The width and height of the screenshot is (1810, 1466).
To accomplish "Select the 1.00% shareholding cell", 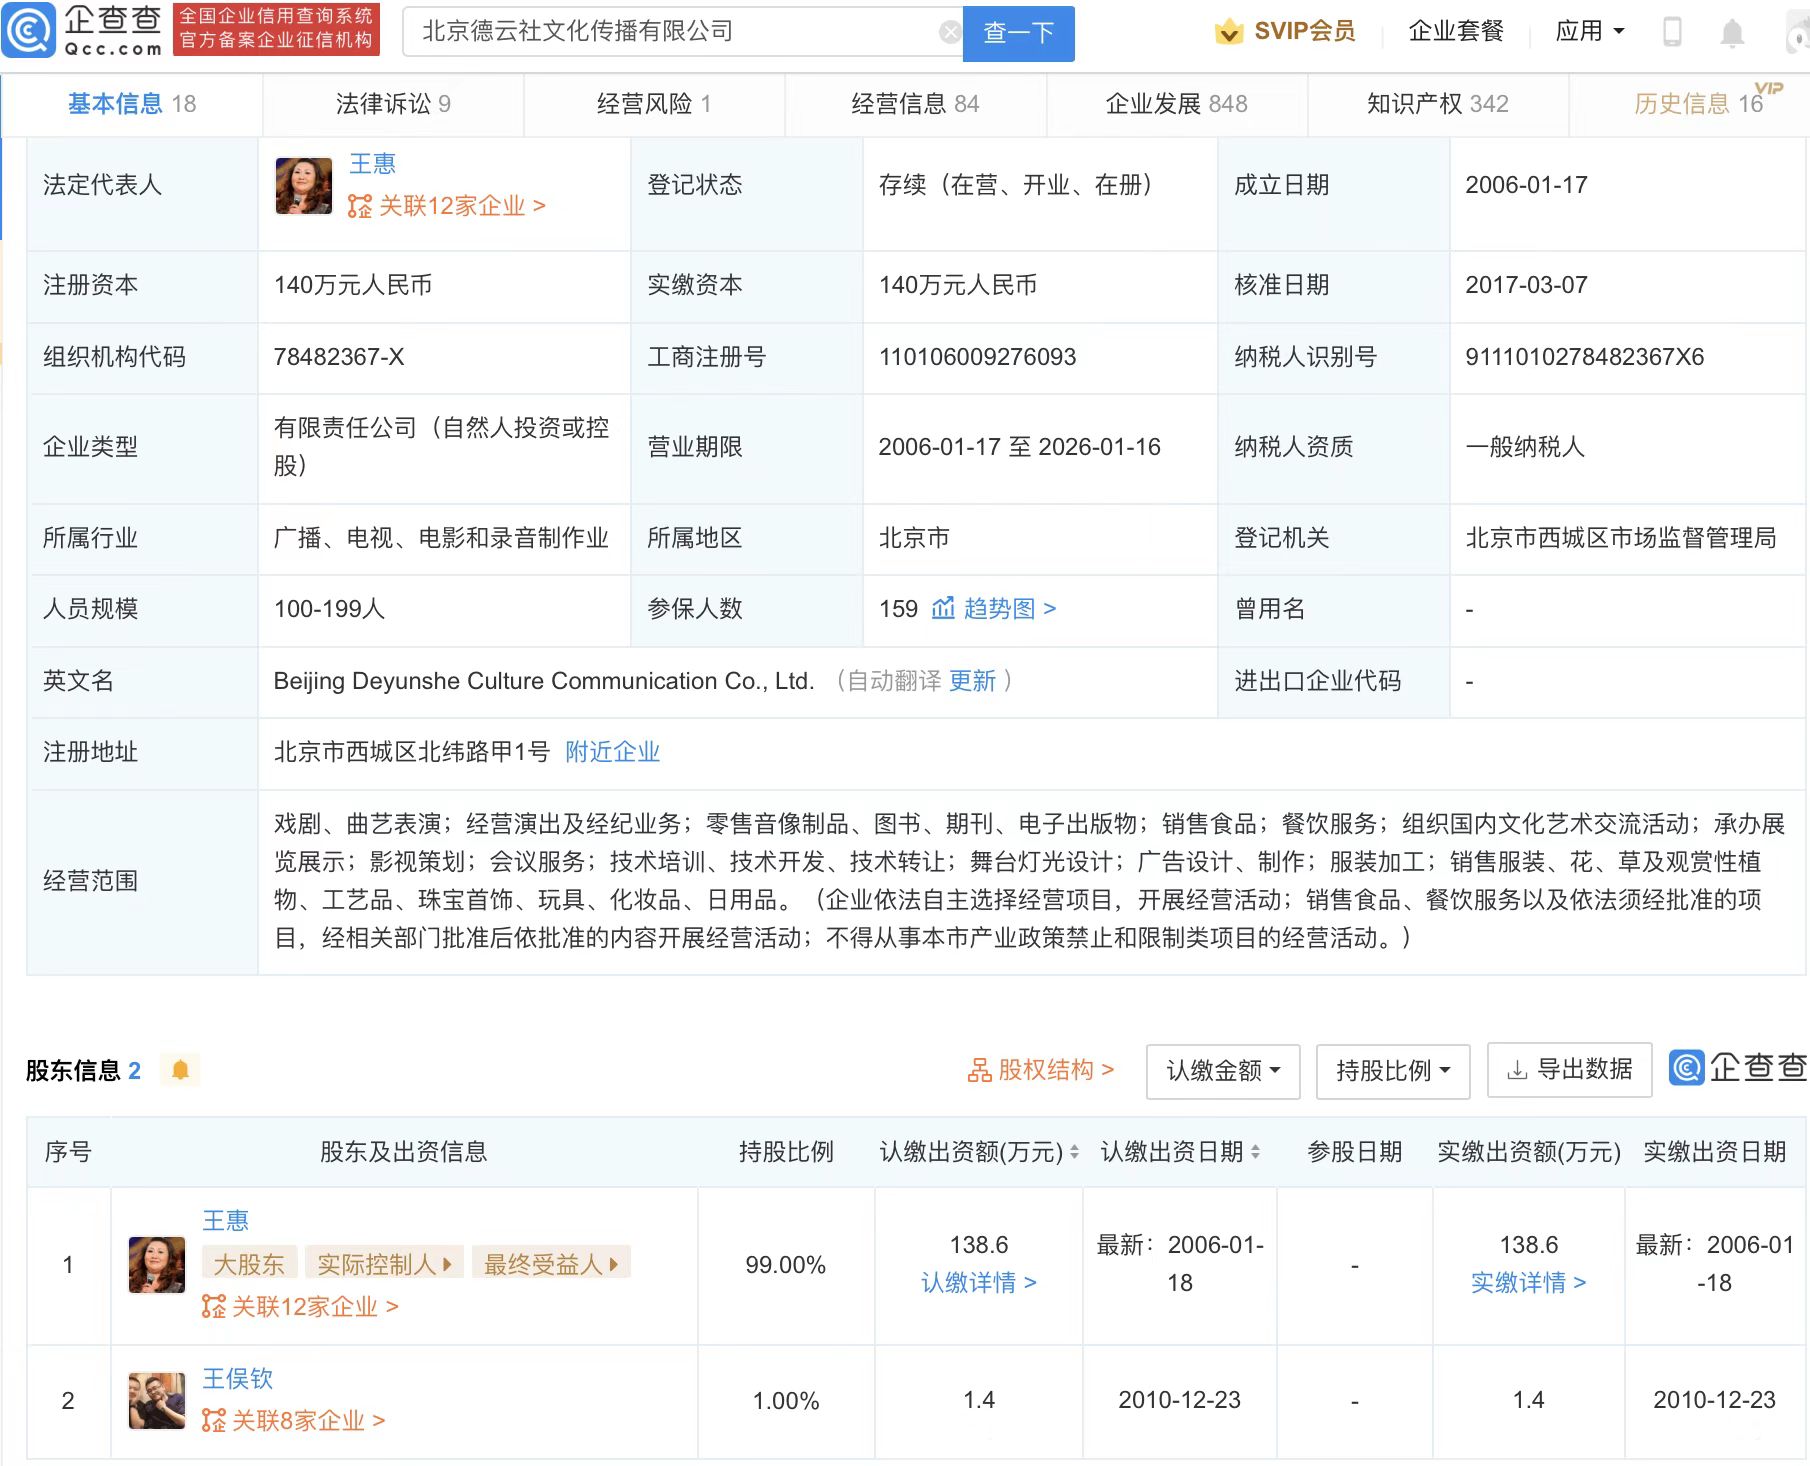I will click(786, 1401).
